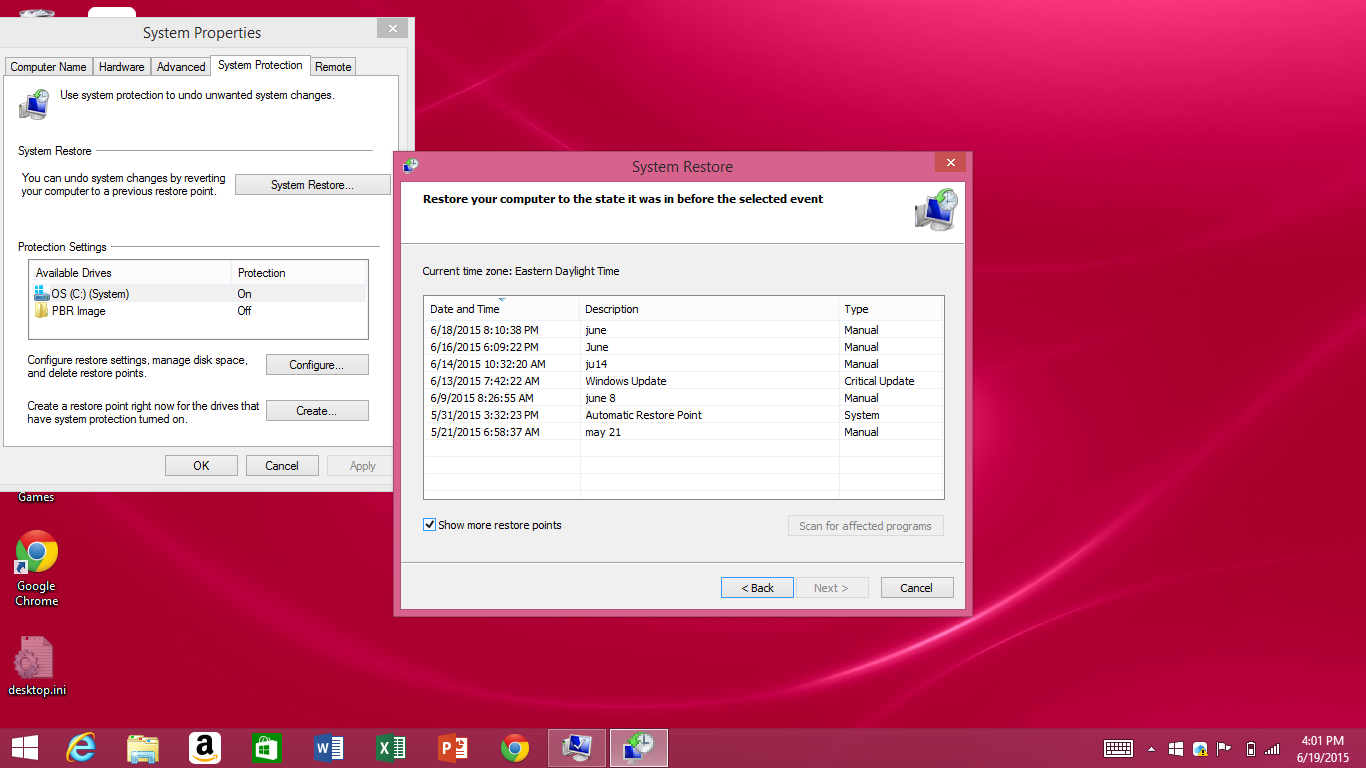This screenshot has width=1366, height=768.
Task: Switch to the Remote tab
Action: pyautogui.click(x=333, y=67)
